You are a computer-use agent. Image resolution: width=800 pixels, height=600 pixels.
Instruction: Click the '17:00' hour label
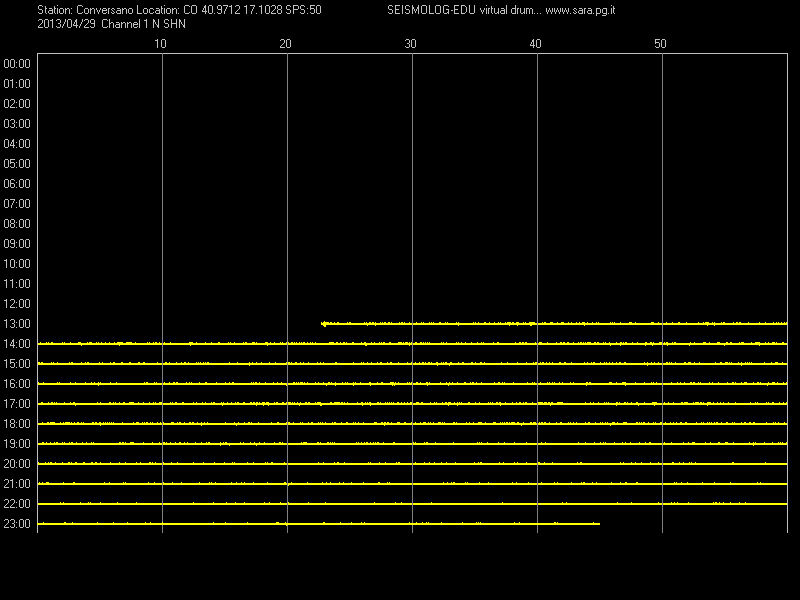pyautogui.click(x=17, y=404)
